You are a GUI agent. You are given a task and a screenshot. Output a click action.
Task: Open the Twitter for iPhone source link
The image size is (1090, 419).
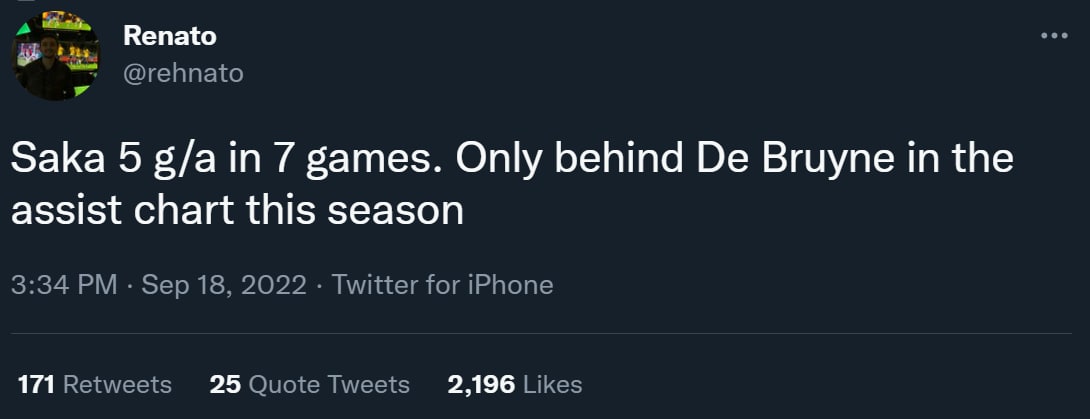442,284
